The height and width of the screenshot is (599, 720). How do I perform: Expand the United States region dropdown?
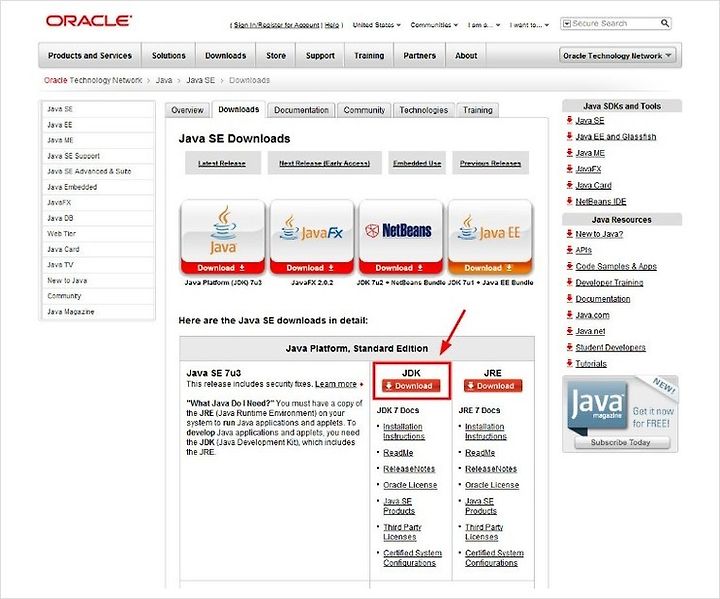tap(377, 25)
